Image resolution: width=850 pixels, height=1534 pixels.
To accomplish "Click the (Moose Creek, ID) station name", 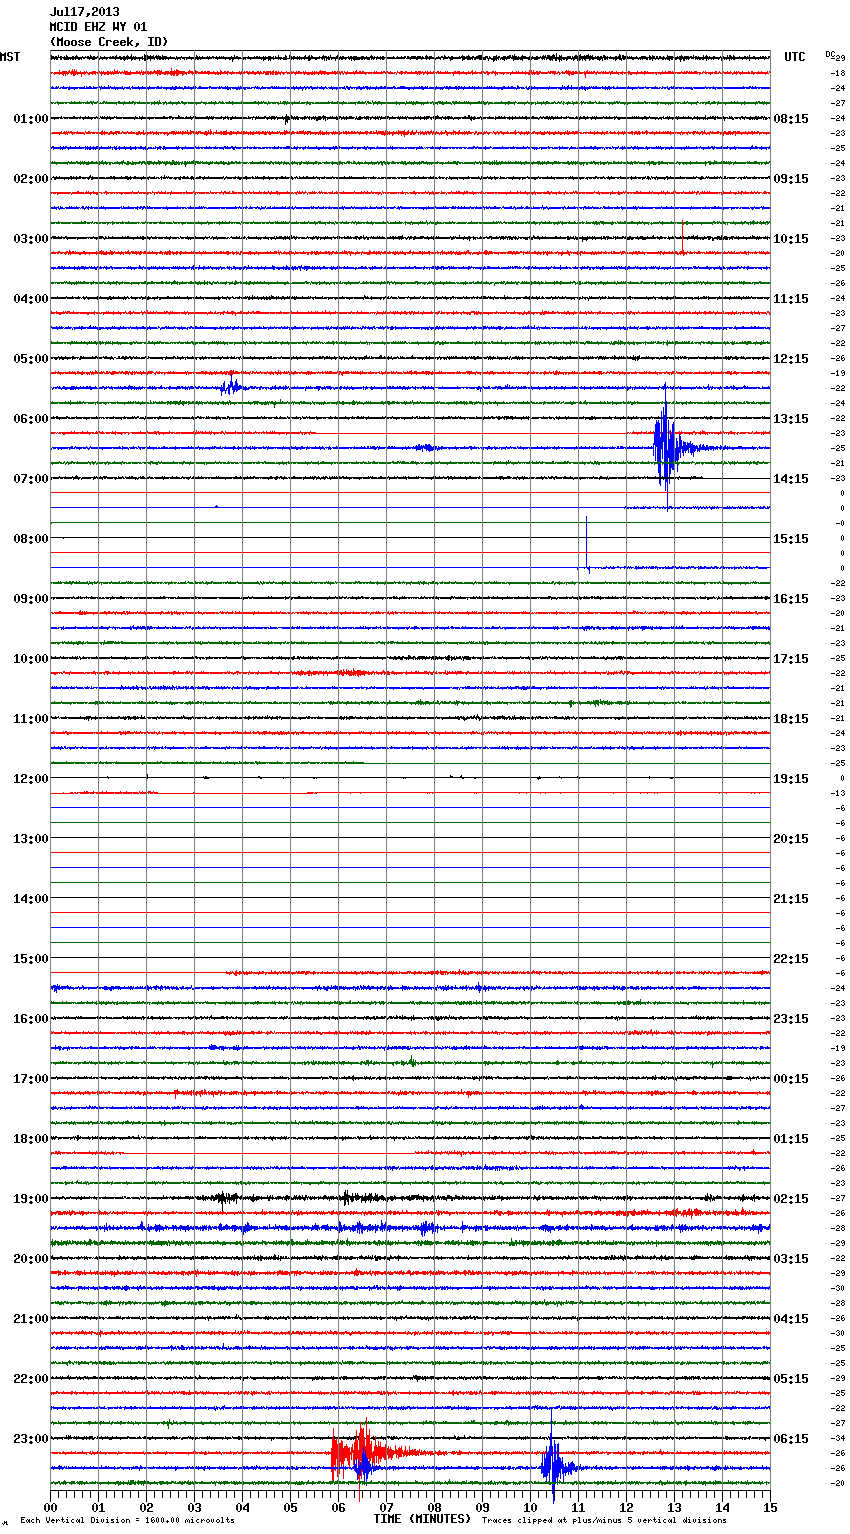I will [109, 42].
